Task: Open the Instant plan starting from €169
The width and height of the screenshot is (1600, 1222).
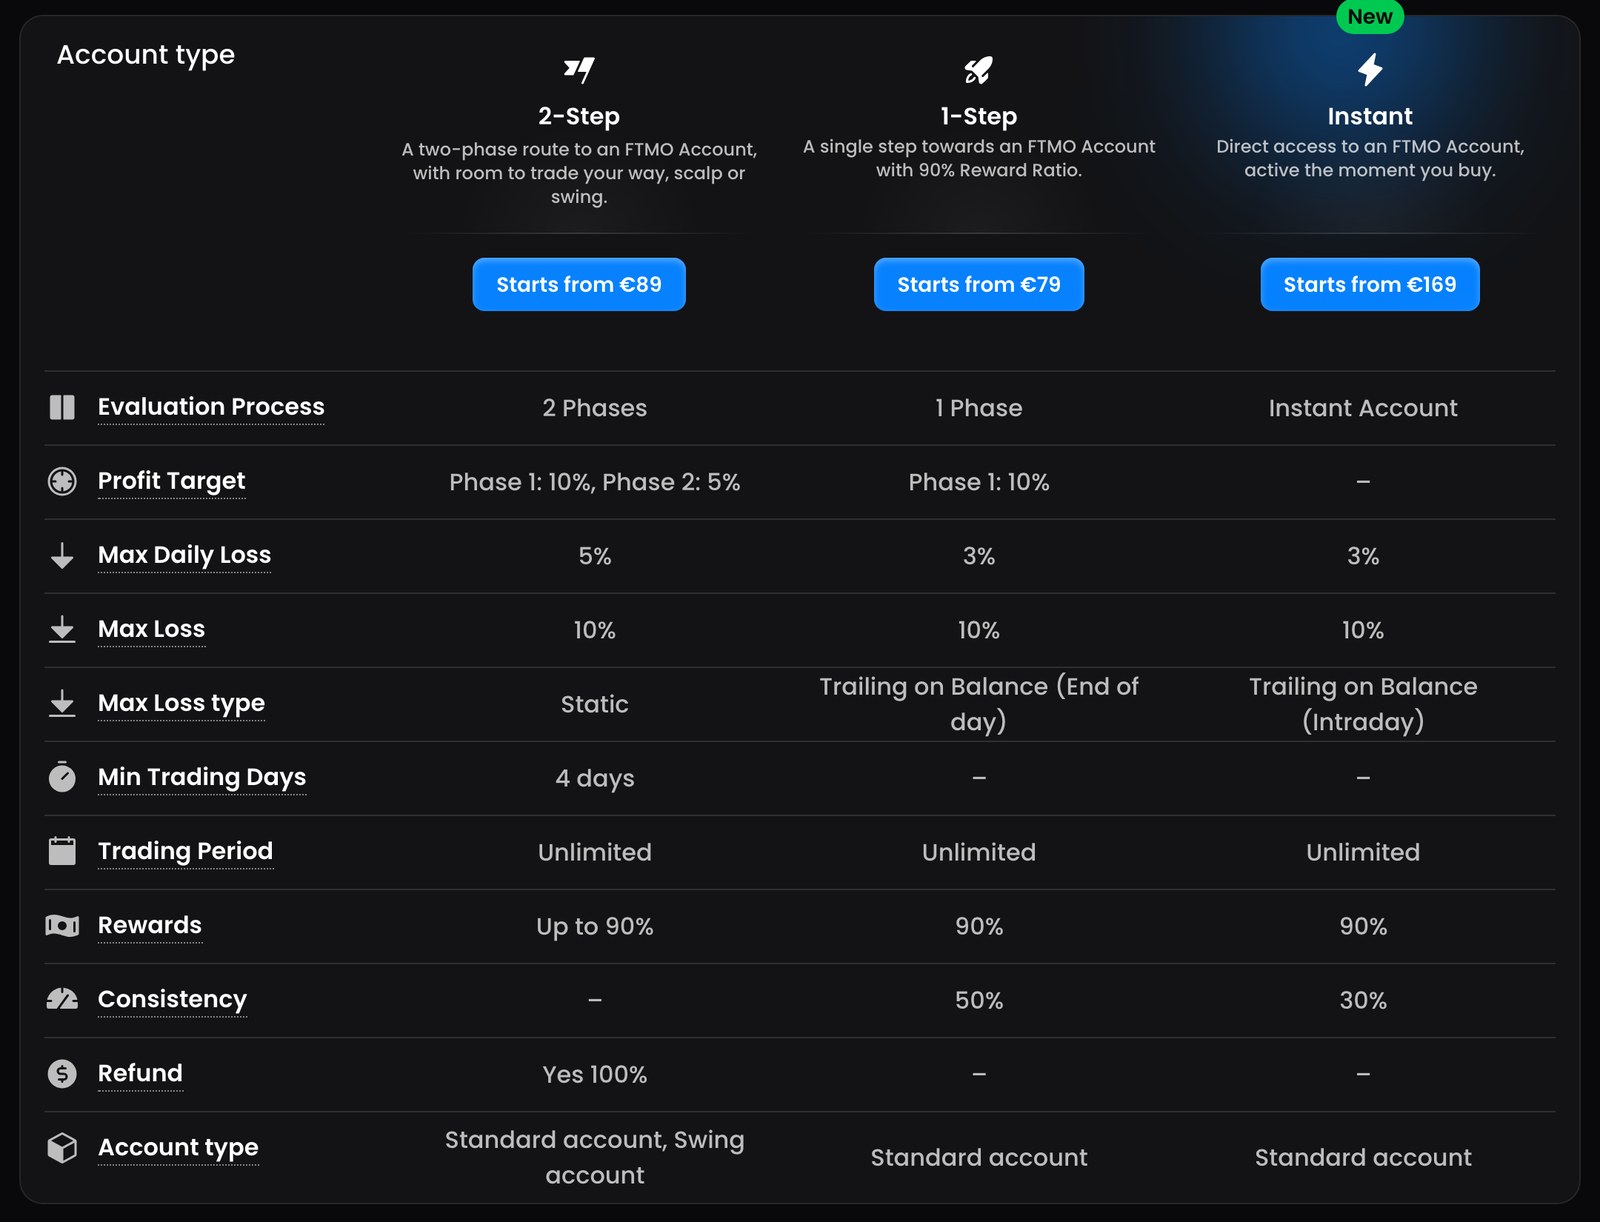Action: [x=1370, y=284]
